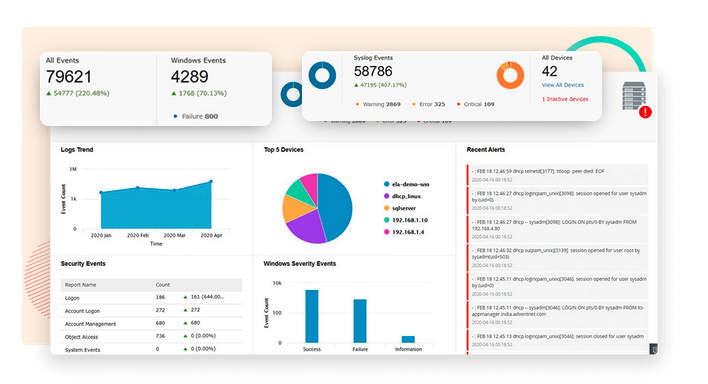Viewport: 708px width, 384px height.
Task: Open the telnetd peer died EOF alert
Action: click(558, 175)
